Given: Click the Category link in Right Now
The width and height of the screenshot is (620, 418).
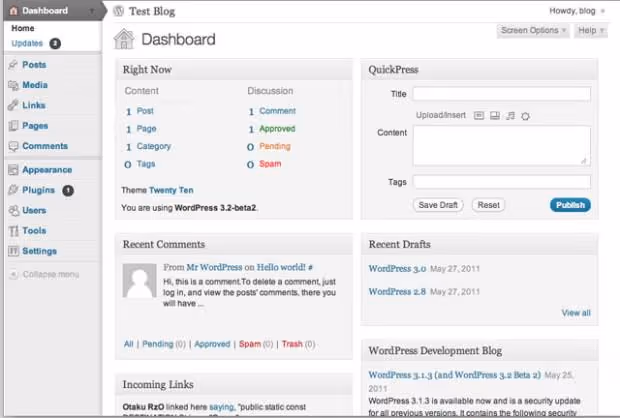Looking at the screenshot, I should point(154,146).
